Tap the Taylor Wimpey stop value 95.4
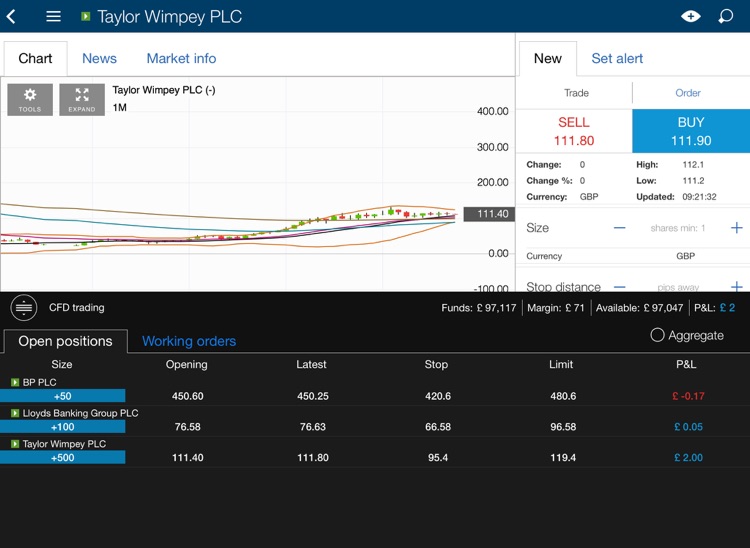750x548 pixels. 438,457
